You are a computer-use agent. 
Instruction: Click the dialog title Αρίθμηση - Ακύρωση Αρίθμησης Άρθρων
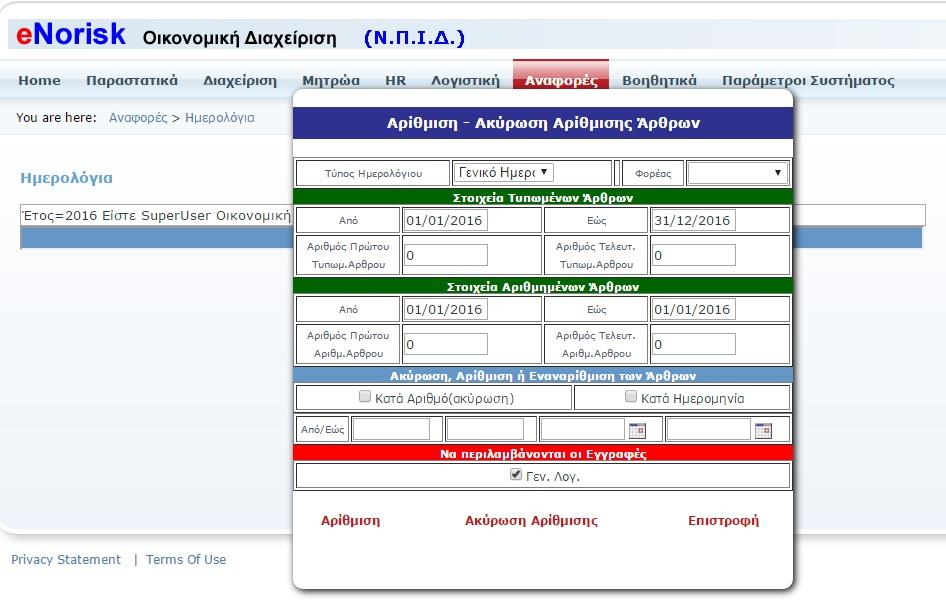542,123
